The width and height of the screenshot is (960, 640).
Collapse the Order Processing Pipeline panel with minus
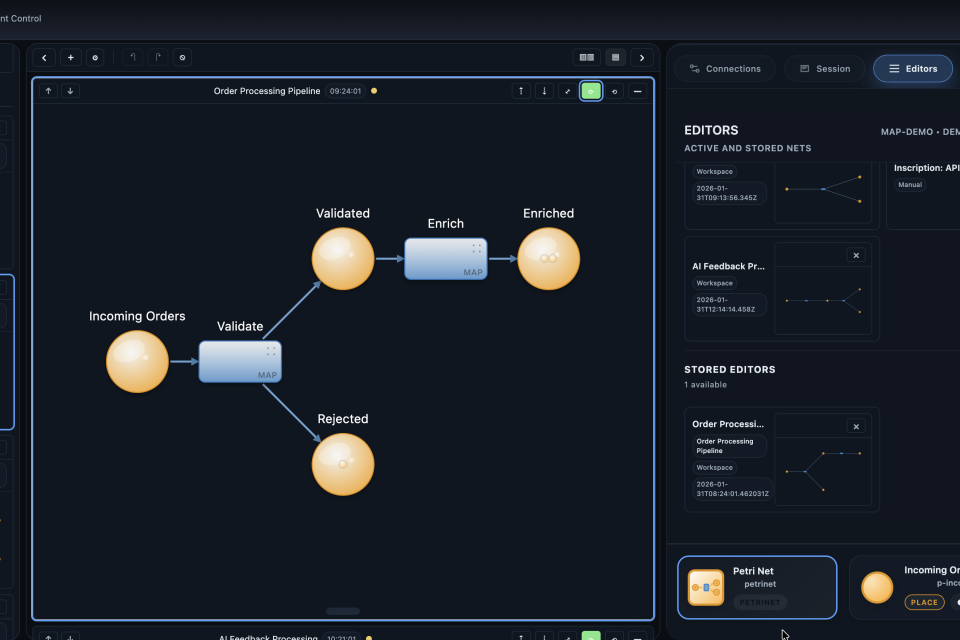coord(637,91)
